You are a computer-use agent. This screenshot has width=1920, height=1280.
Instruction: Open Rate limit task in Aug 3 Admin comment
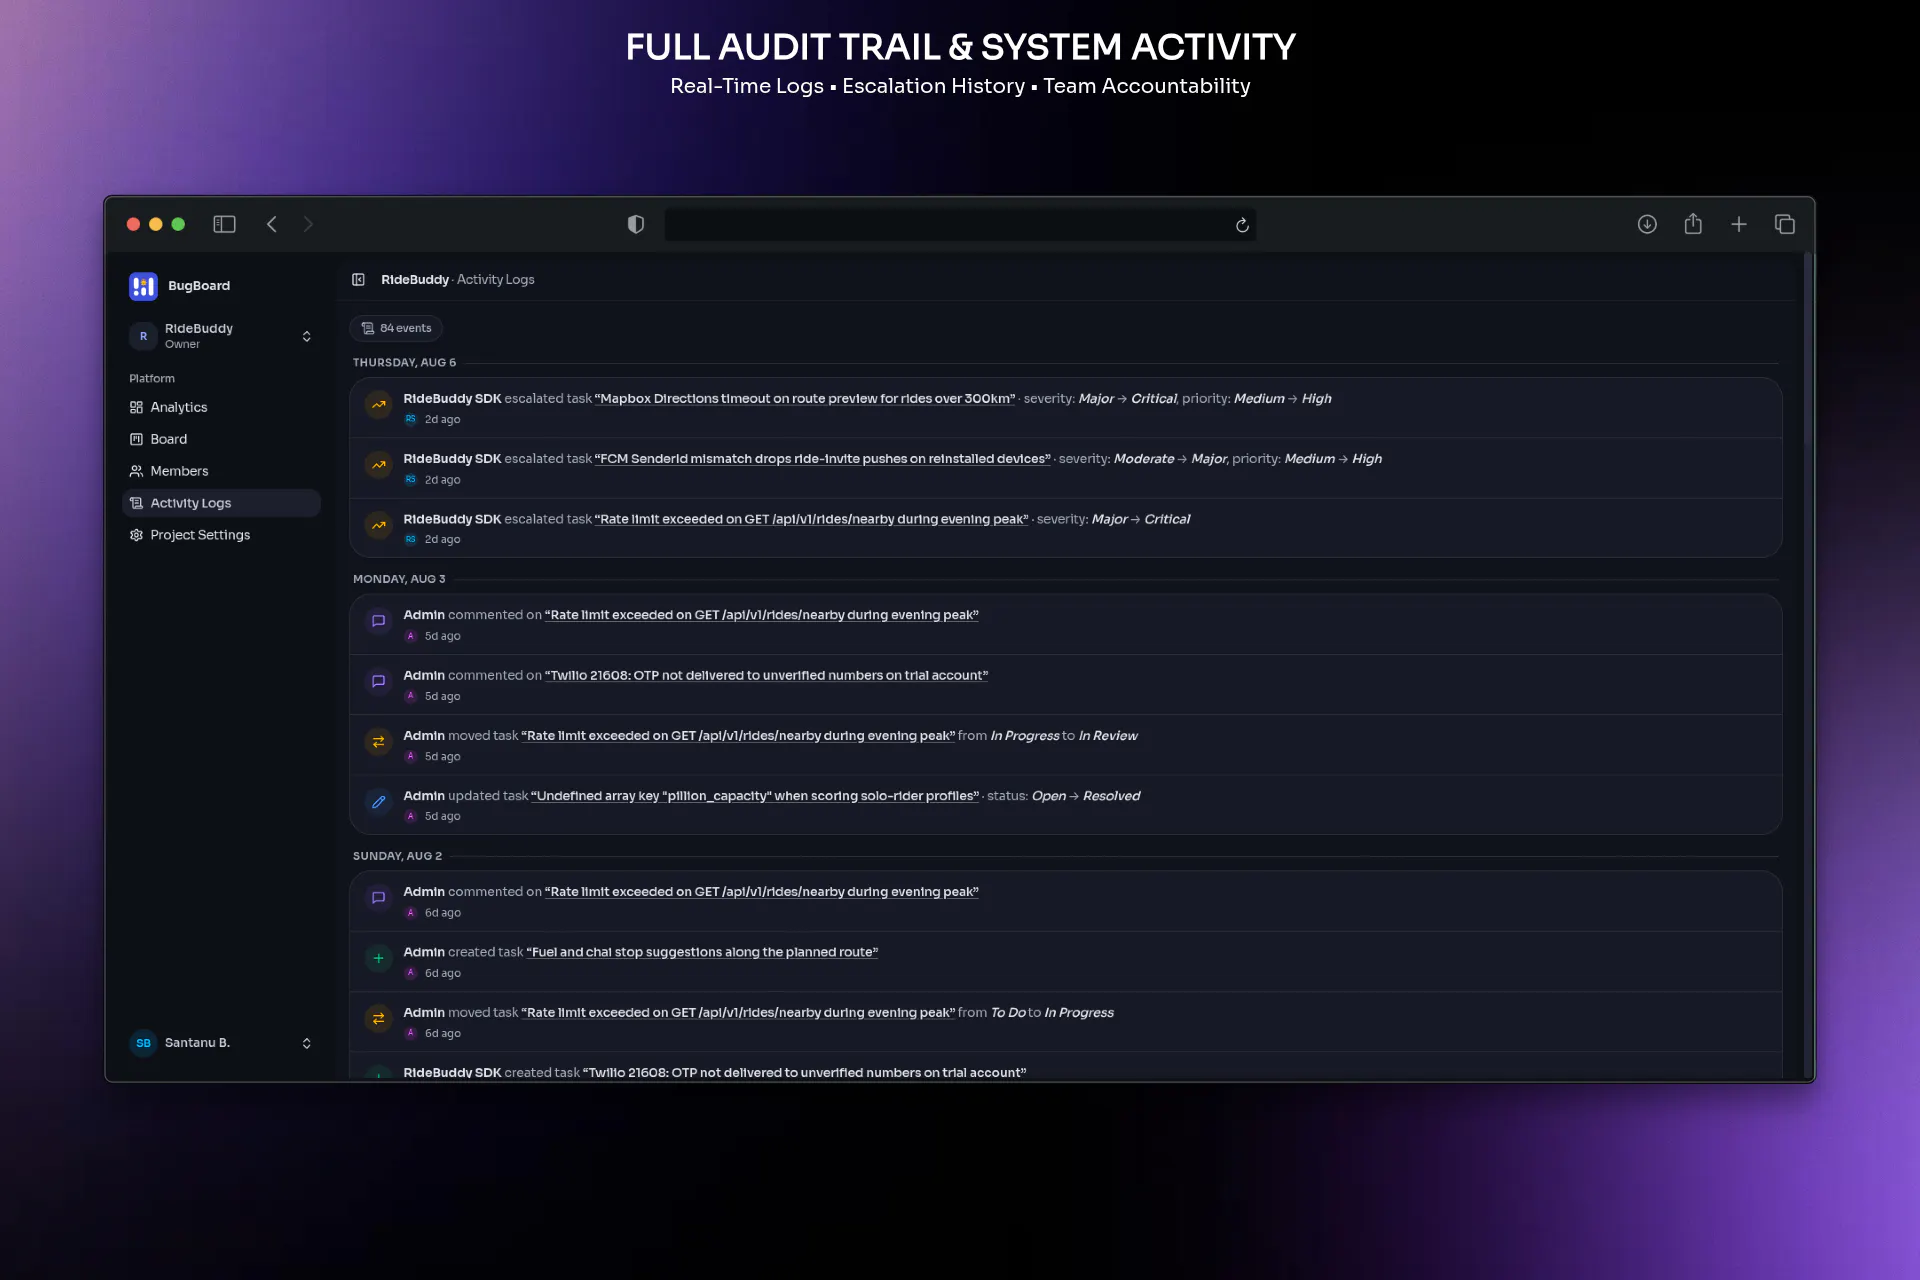coord(761,615)
